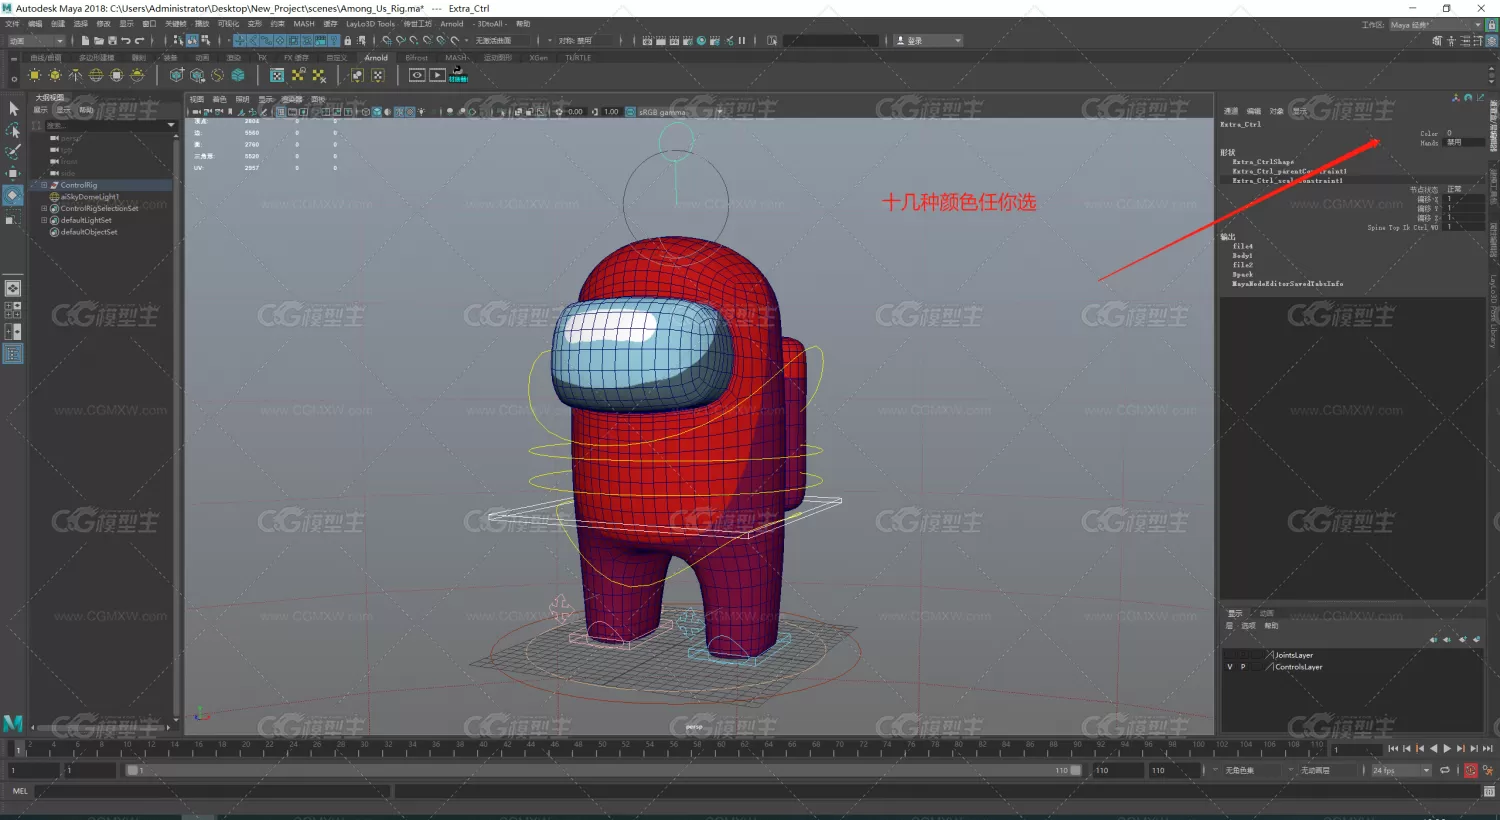Click the workspace lock icon

(1491, 25)
